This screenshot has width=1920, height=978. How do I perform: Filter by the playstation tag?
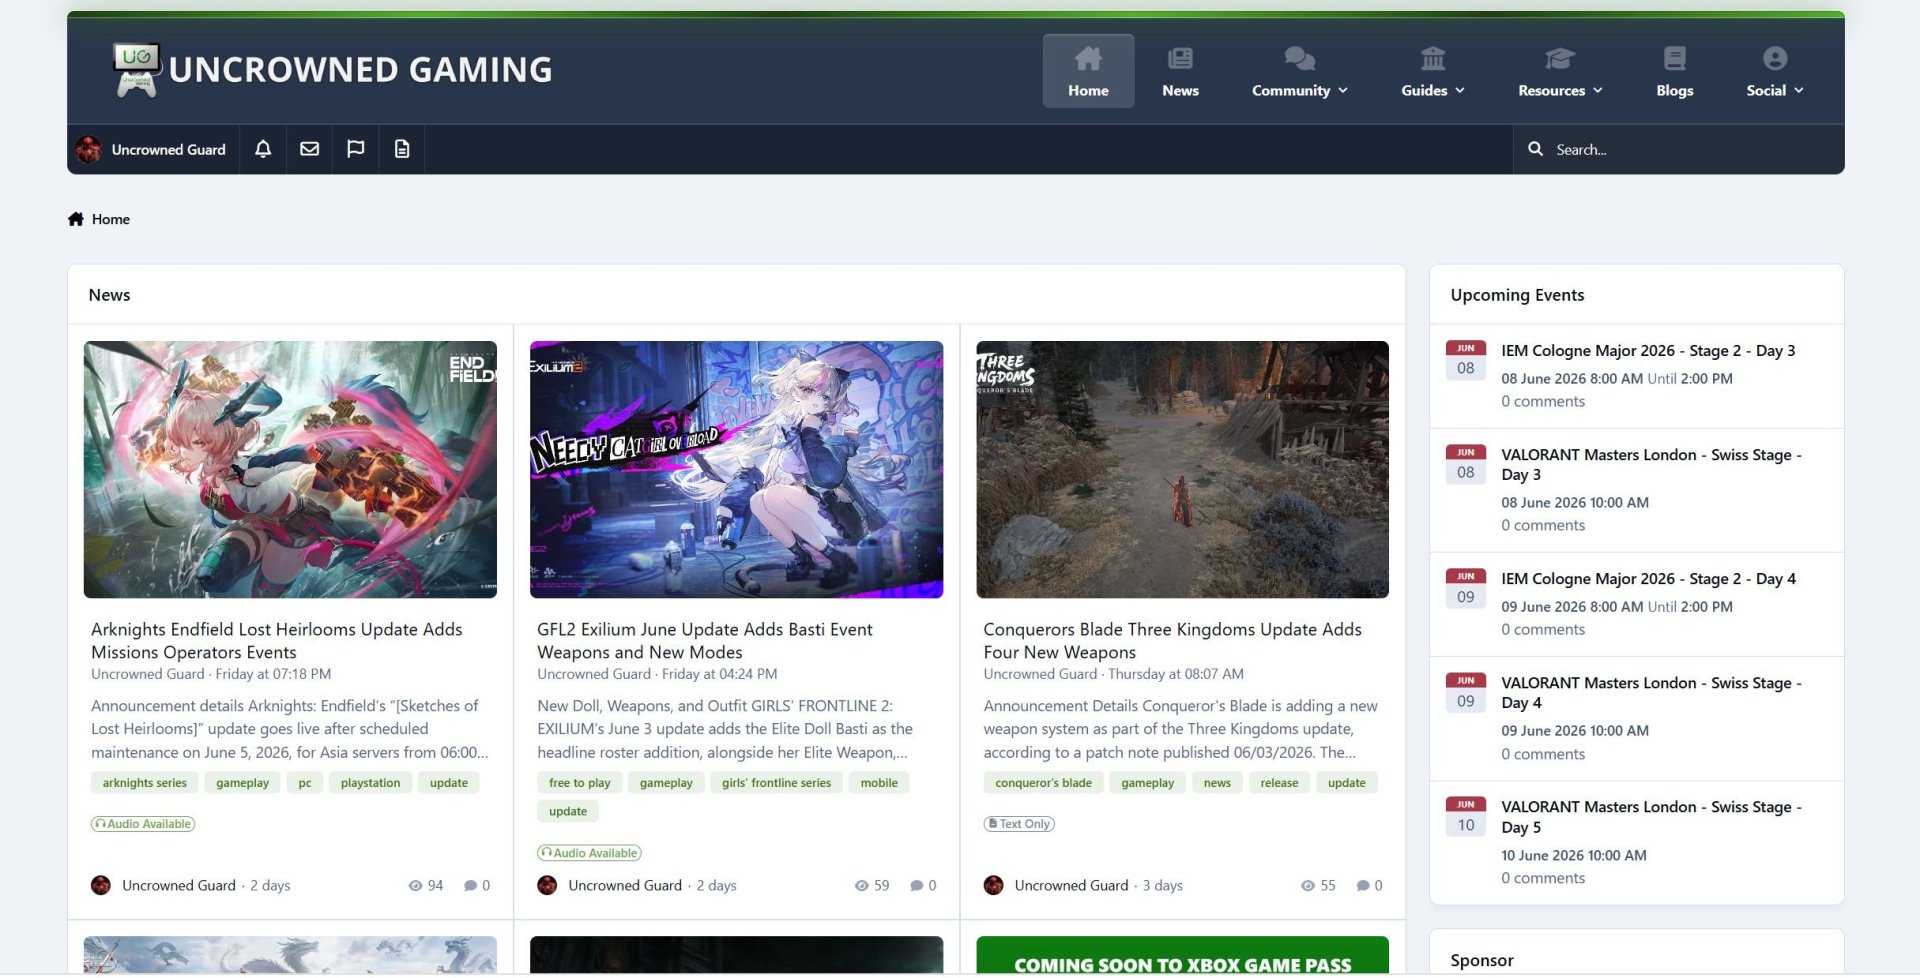[x=370, y=784]
